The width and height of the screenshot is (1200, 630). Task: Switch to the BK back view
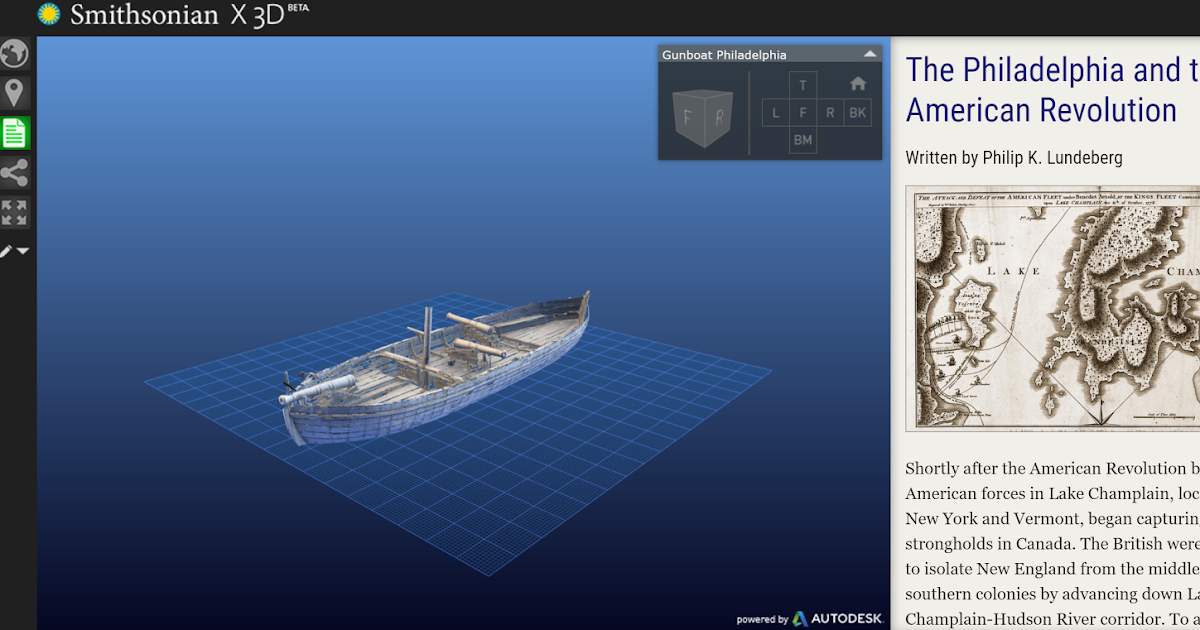tap(857, 113)
